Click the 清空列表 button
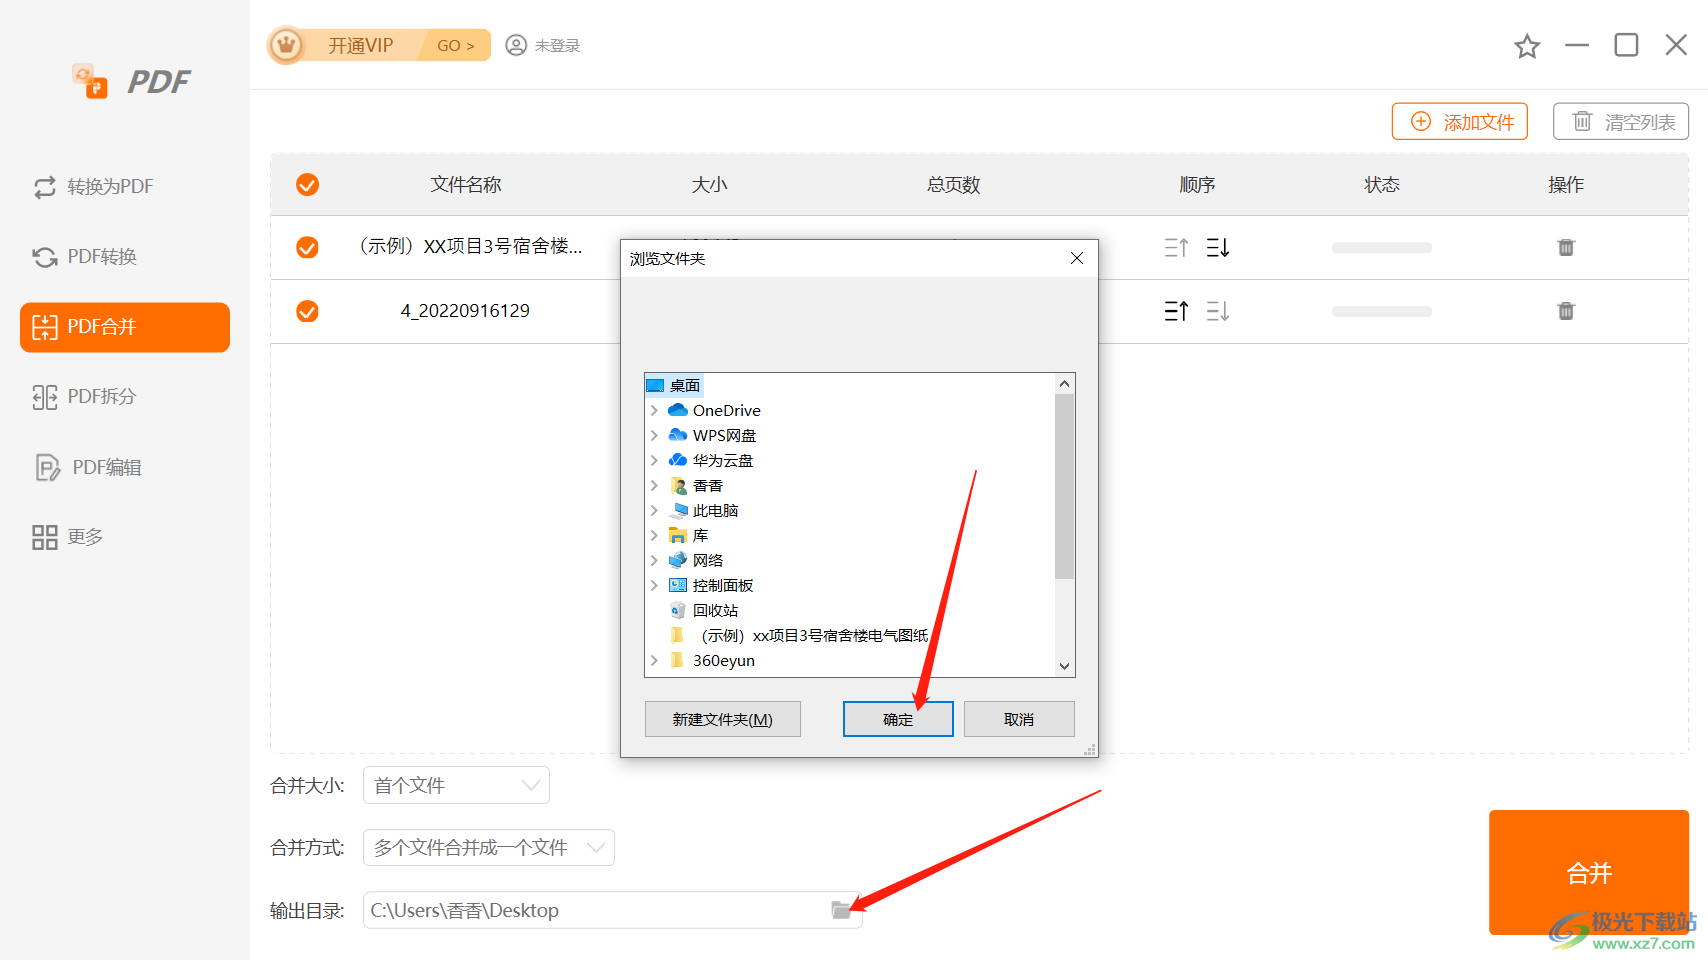1708x960 pixels. [1621, 121]
